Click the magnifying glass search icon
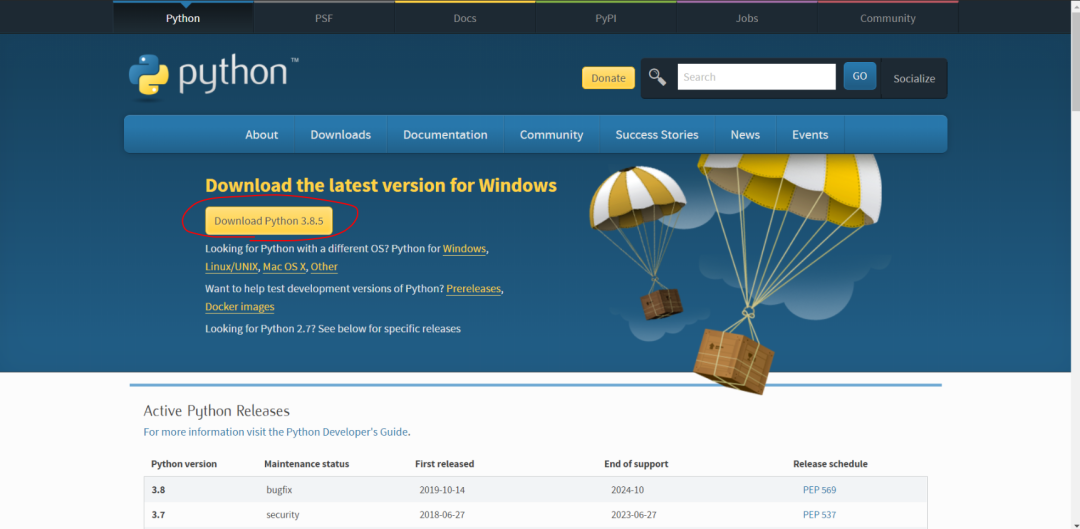Image resolution: width=1080 pixels, height=529 pixels. coord(658,77)
